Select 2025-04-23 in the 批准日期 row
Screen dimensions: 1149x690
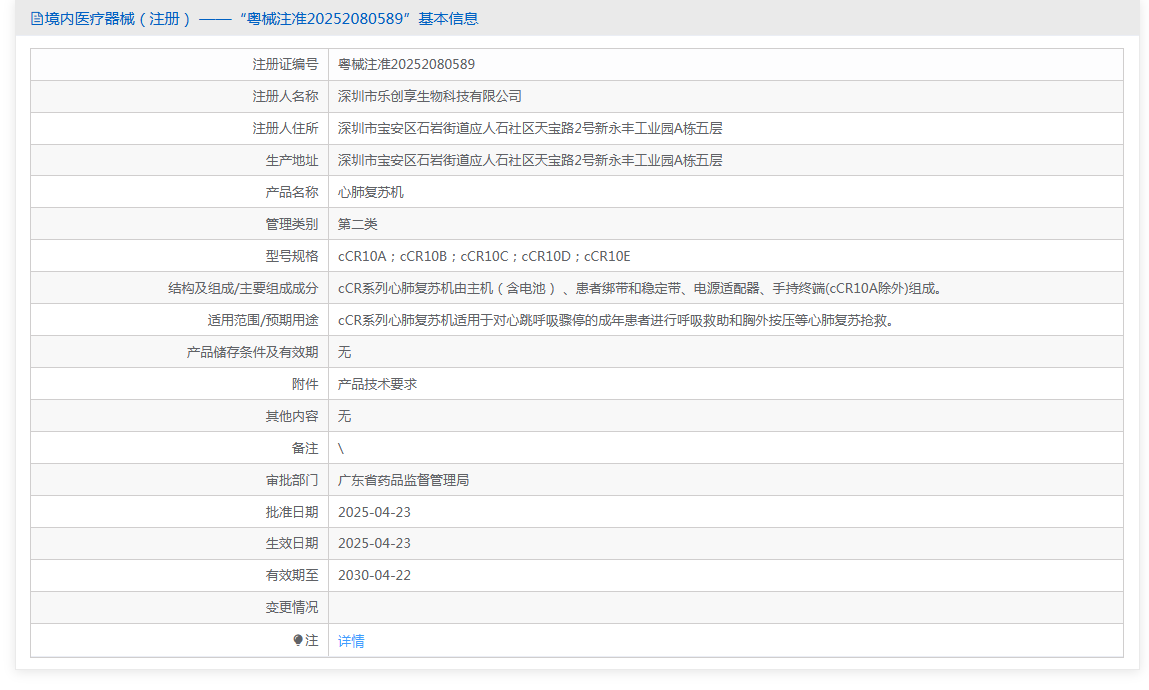pos(374,513)
